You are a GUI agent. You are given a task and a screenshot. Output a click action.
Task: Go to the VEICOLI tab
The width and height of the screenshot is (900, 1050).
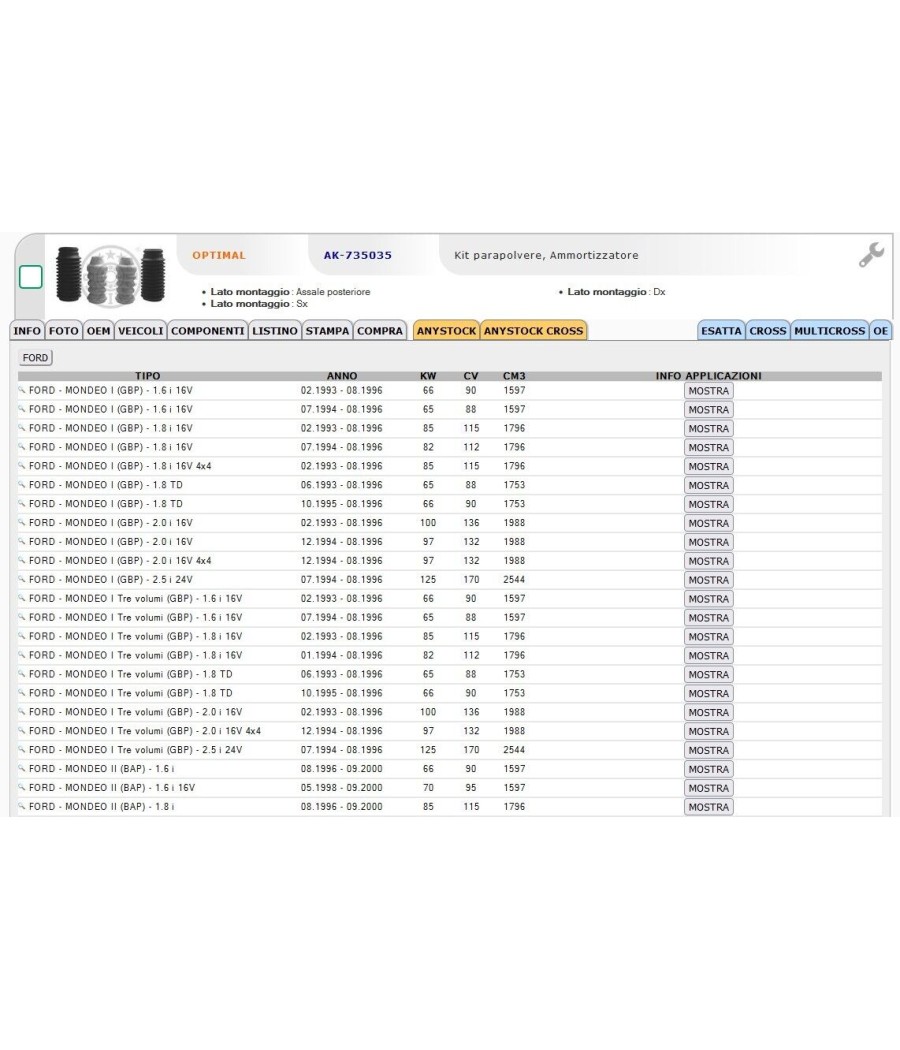pos(141,331)
